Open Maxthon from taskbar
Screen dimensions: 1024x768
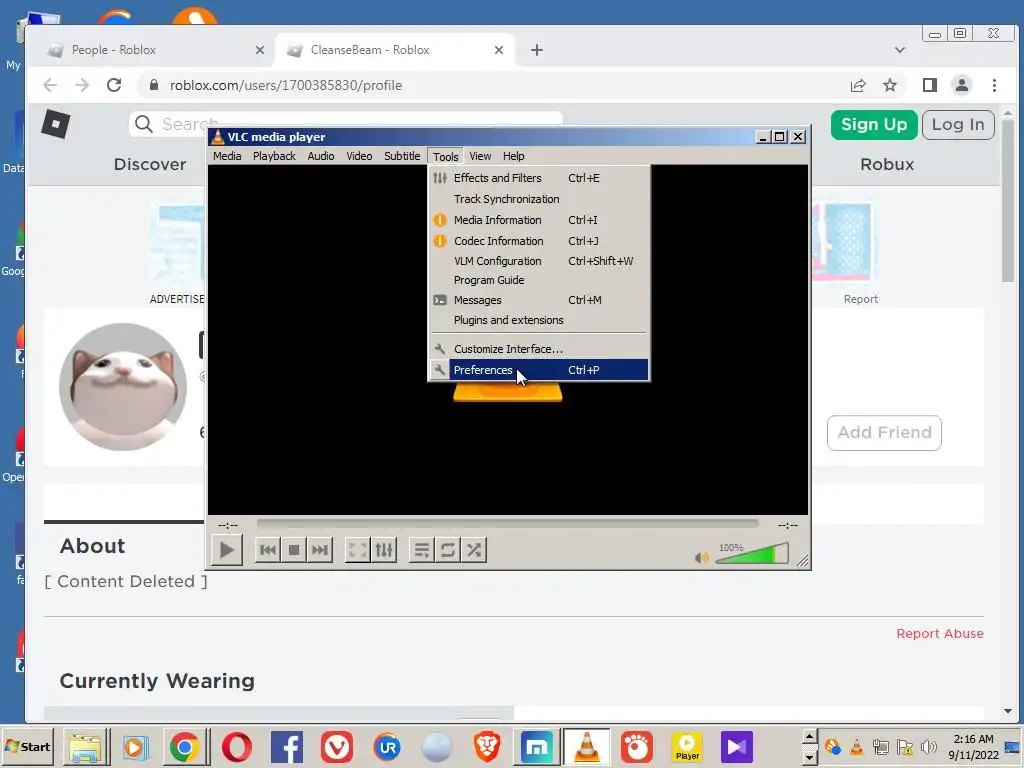click(x=536, y=746)
